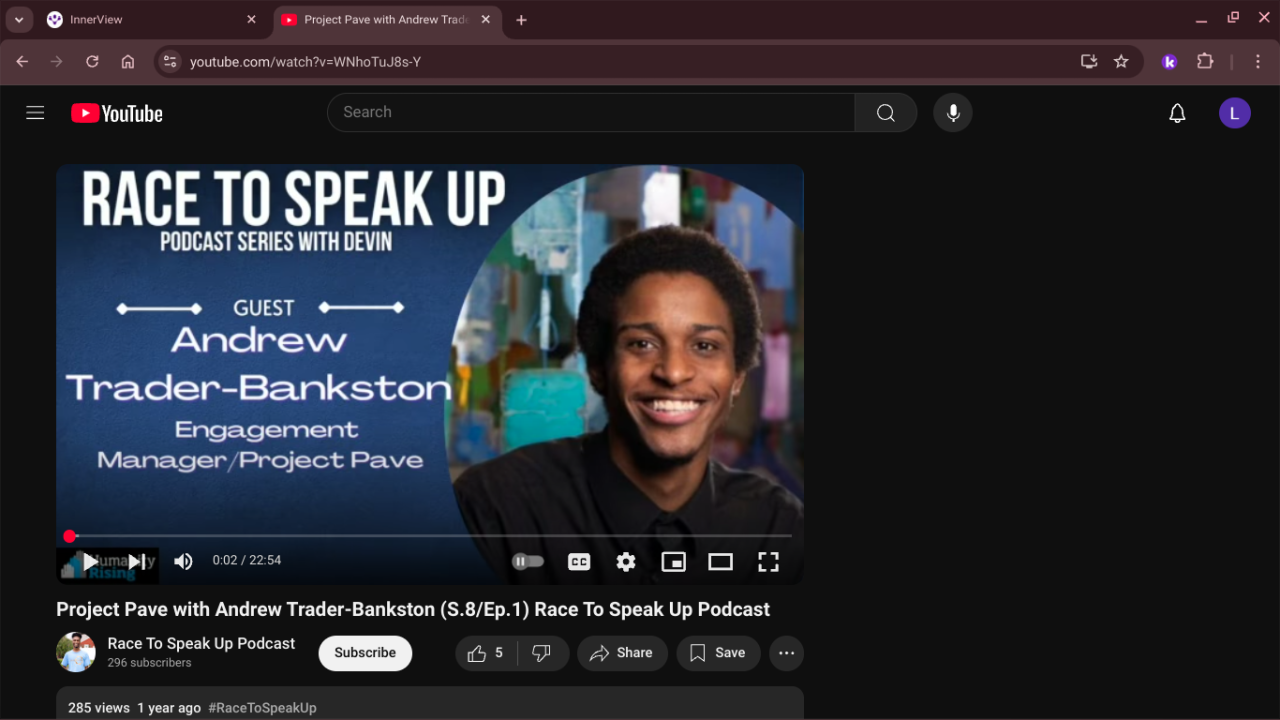Viewport: 1280px width, 720px height.
Task: Open the purple K extension
Action: tap(1169, 62)
